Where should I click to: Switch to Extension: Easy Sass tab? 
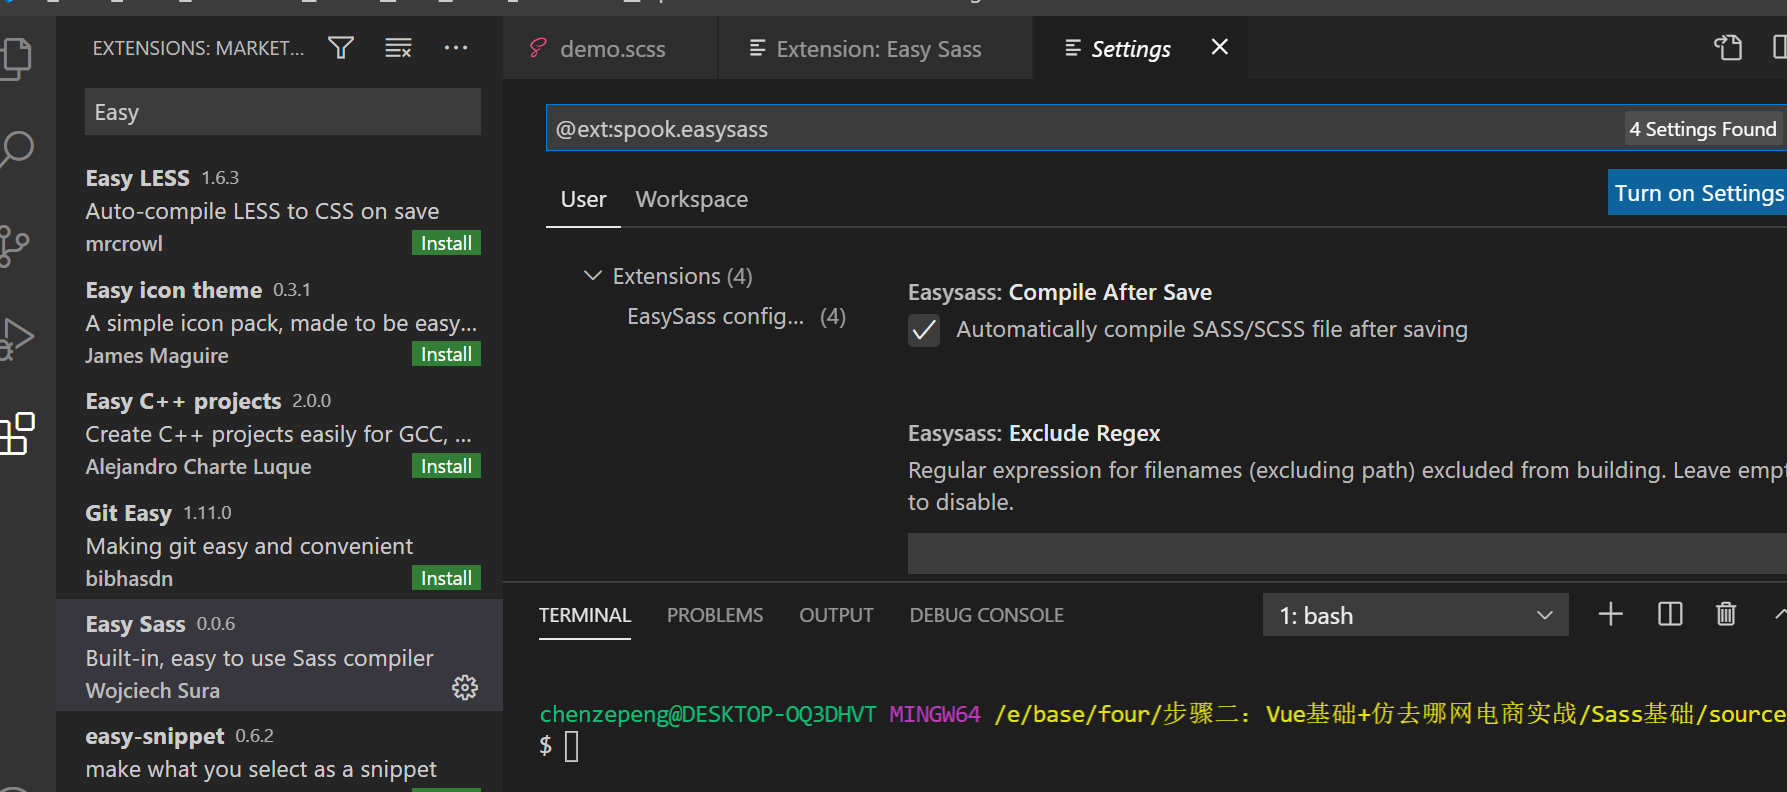click(877, 49)
